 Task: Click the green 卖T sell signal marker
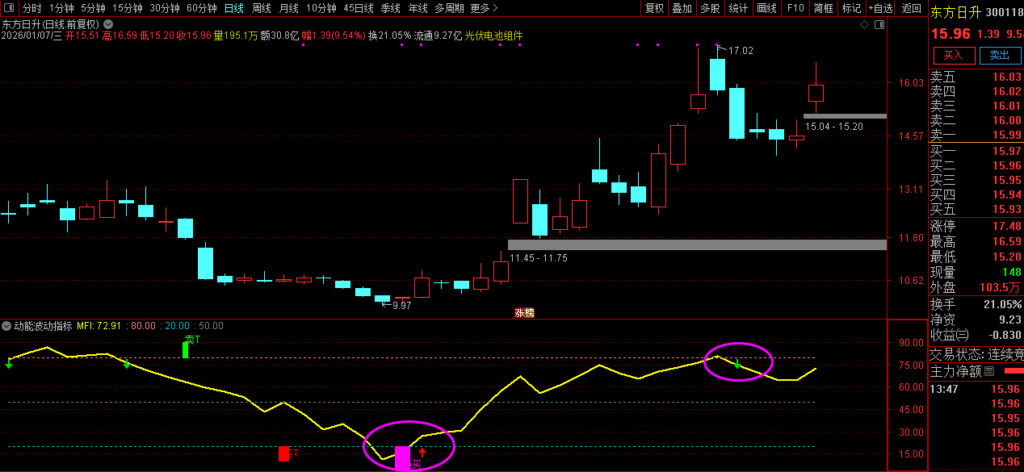186,347
